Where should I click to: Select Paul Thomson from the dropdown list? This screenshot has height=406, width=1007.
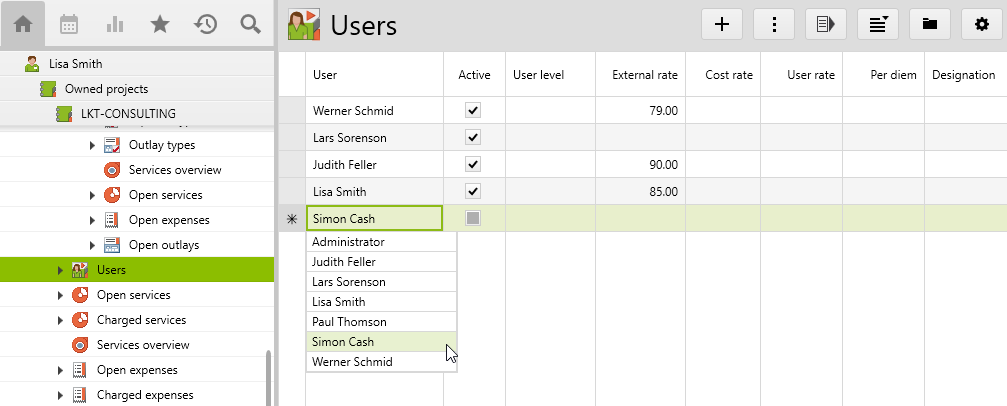343,322
